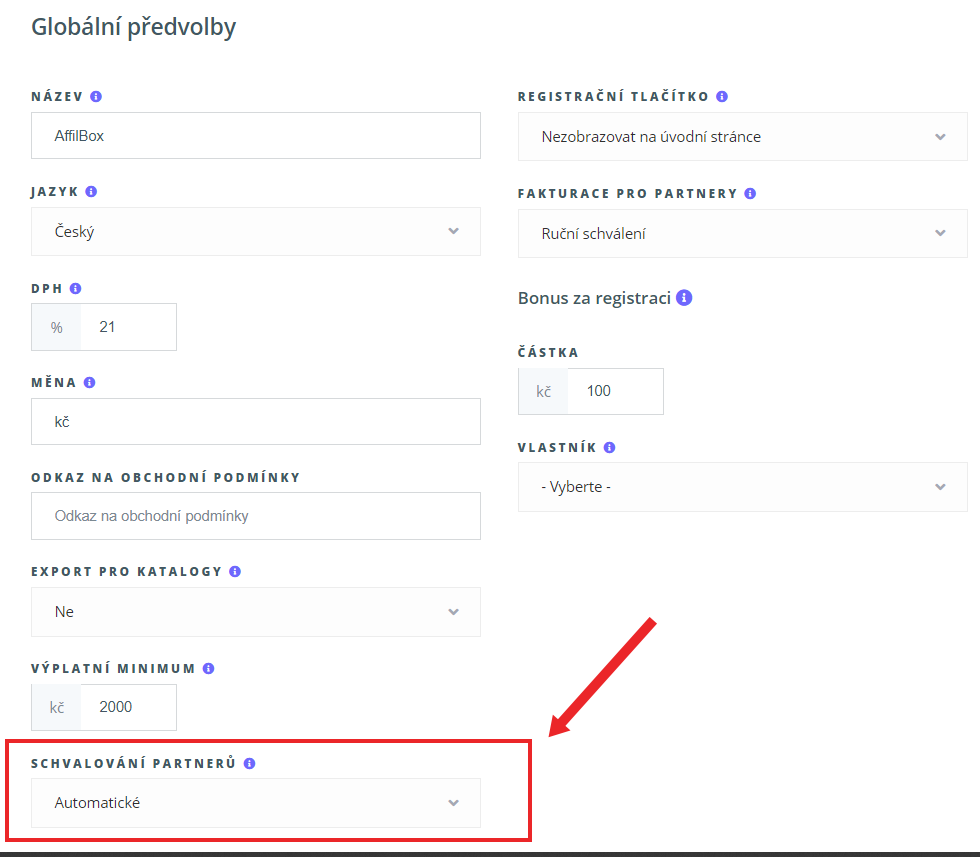Screen dimensions: 980x857
Task: Open info icon beside MĚNA label
Action: (89, 382)
